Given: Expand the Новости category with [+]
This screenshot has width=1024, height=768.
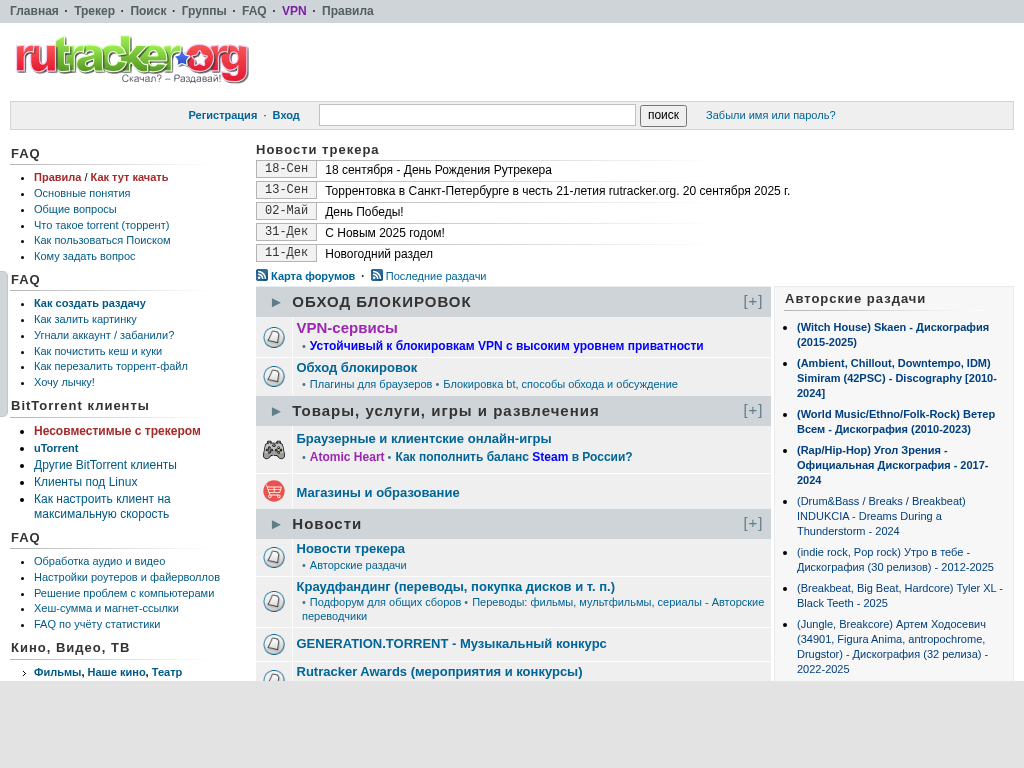Looking at the screenshot, I should [x=752, y=524].
